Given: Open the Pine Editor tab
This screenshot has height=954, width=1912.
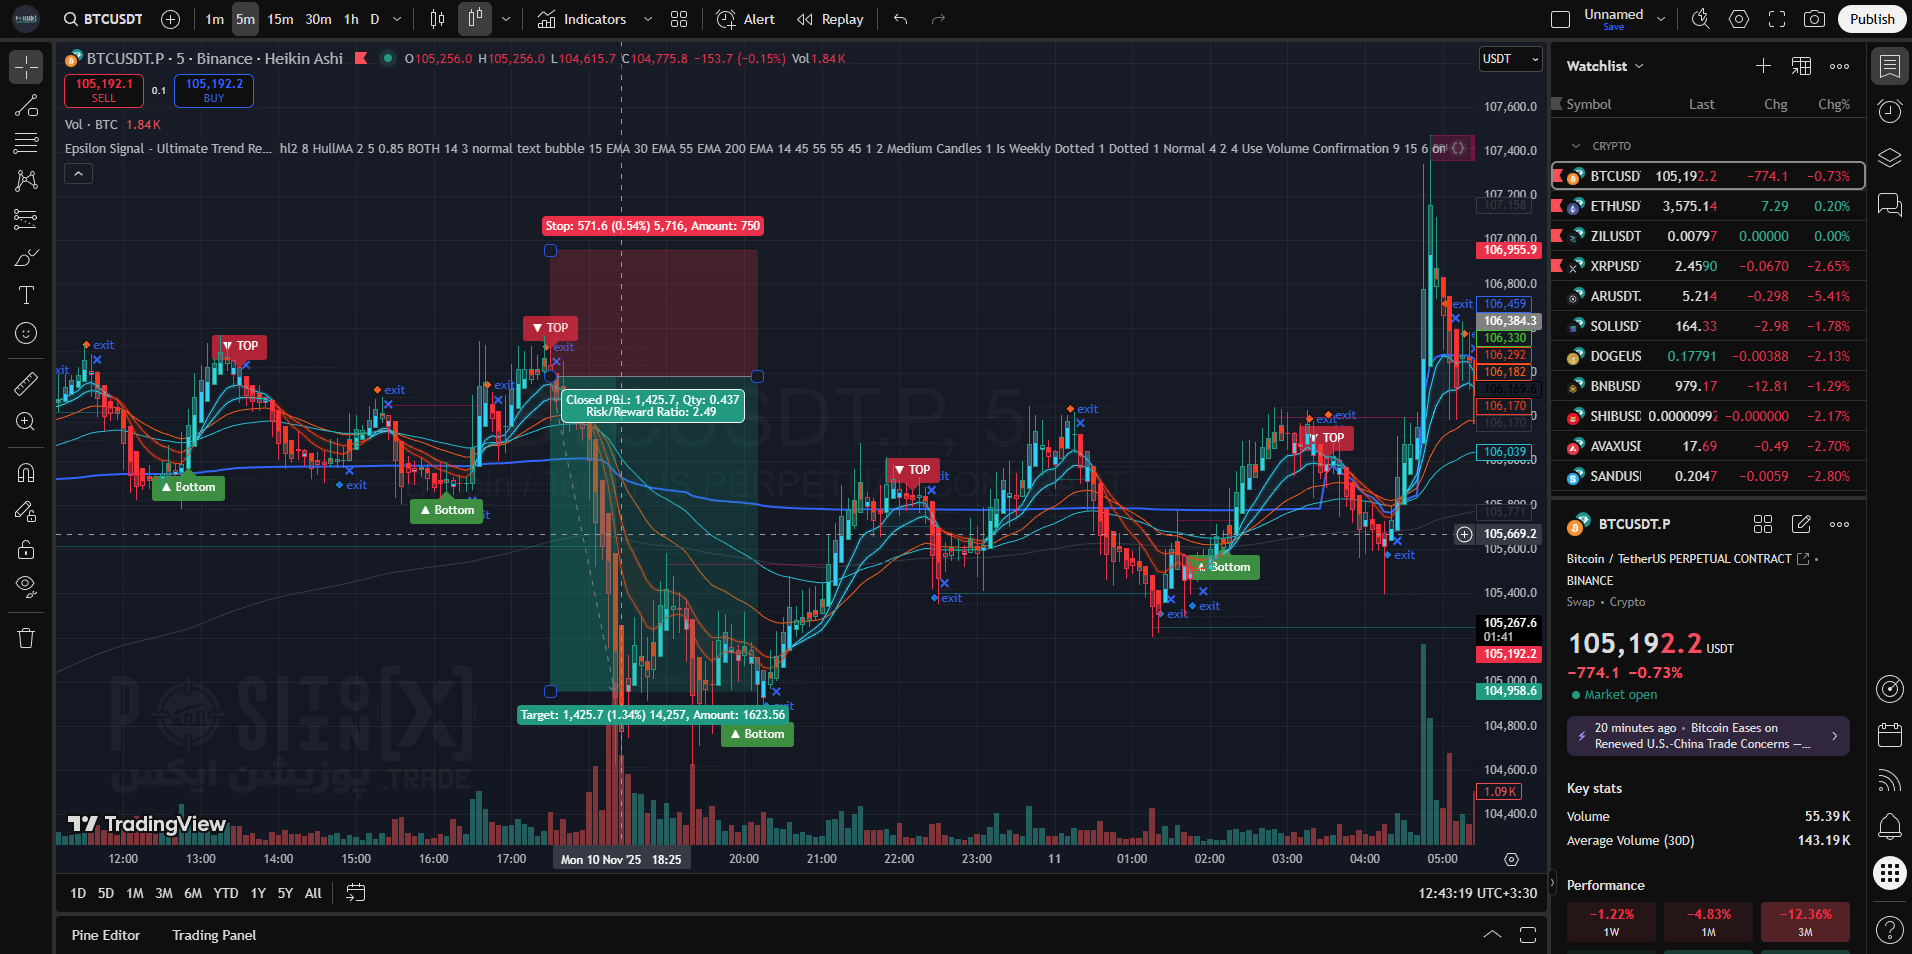Looking at the screenshot, I should (x=106, y=935).
